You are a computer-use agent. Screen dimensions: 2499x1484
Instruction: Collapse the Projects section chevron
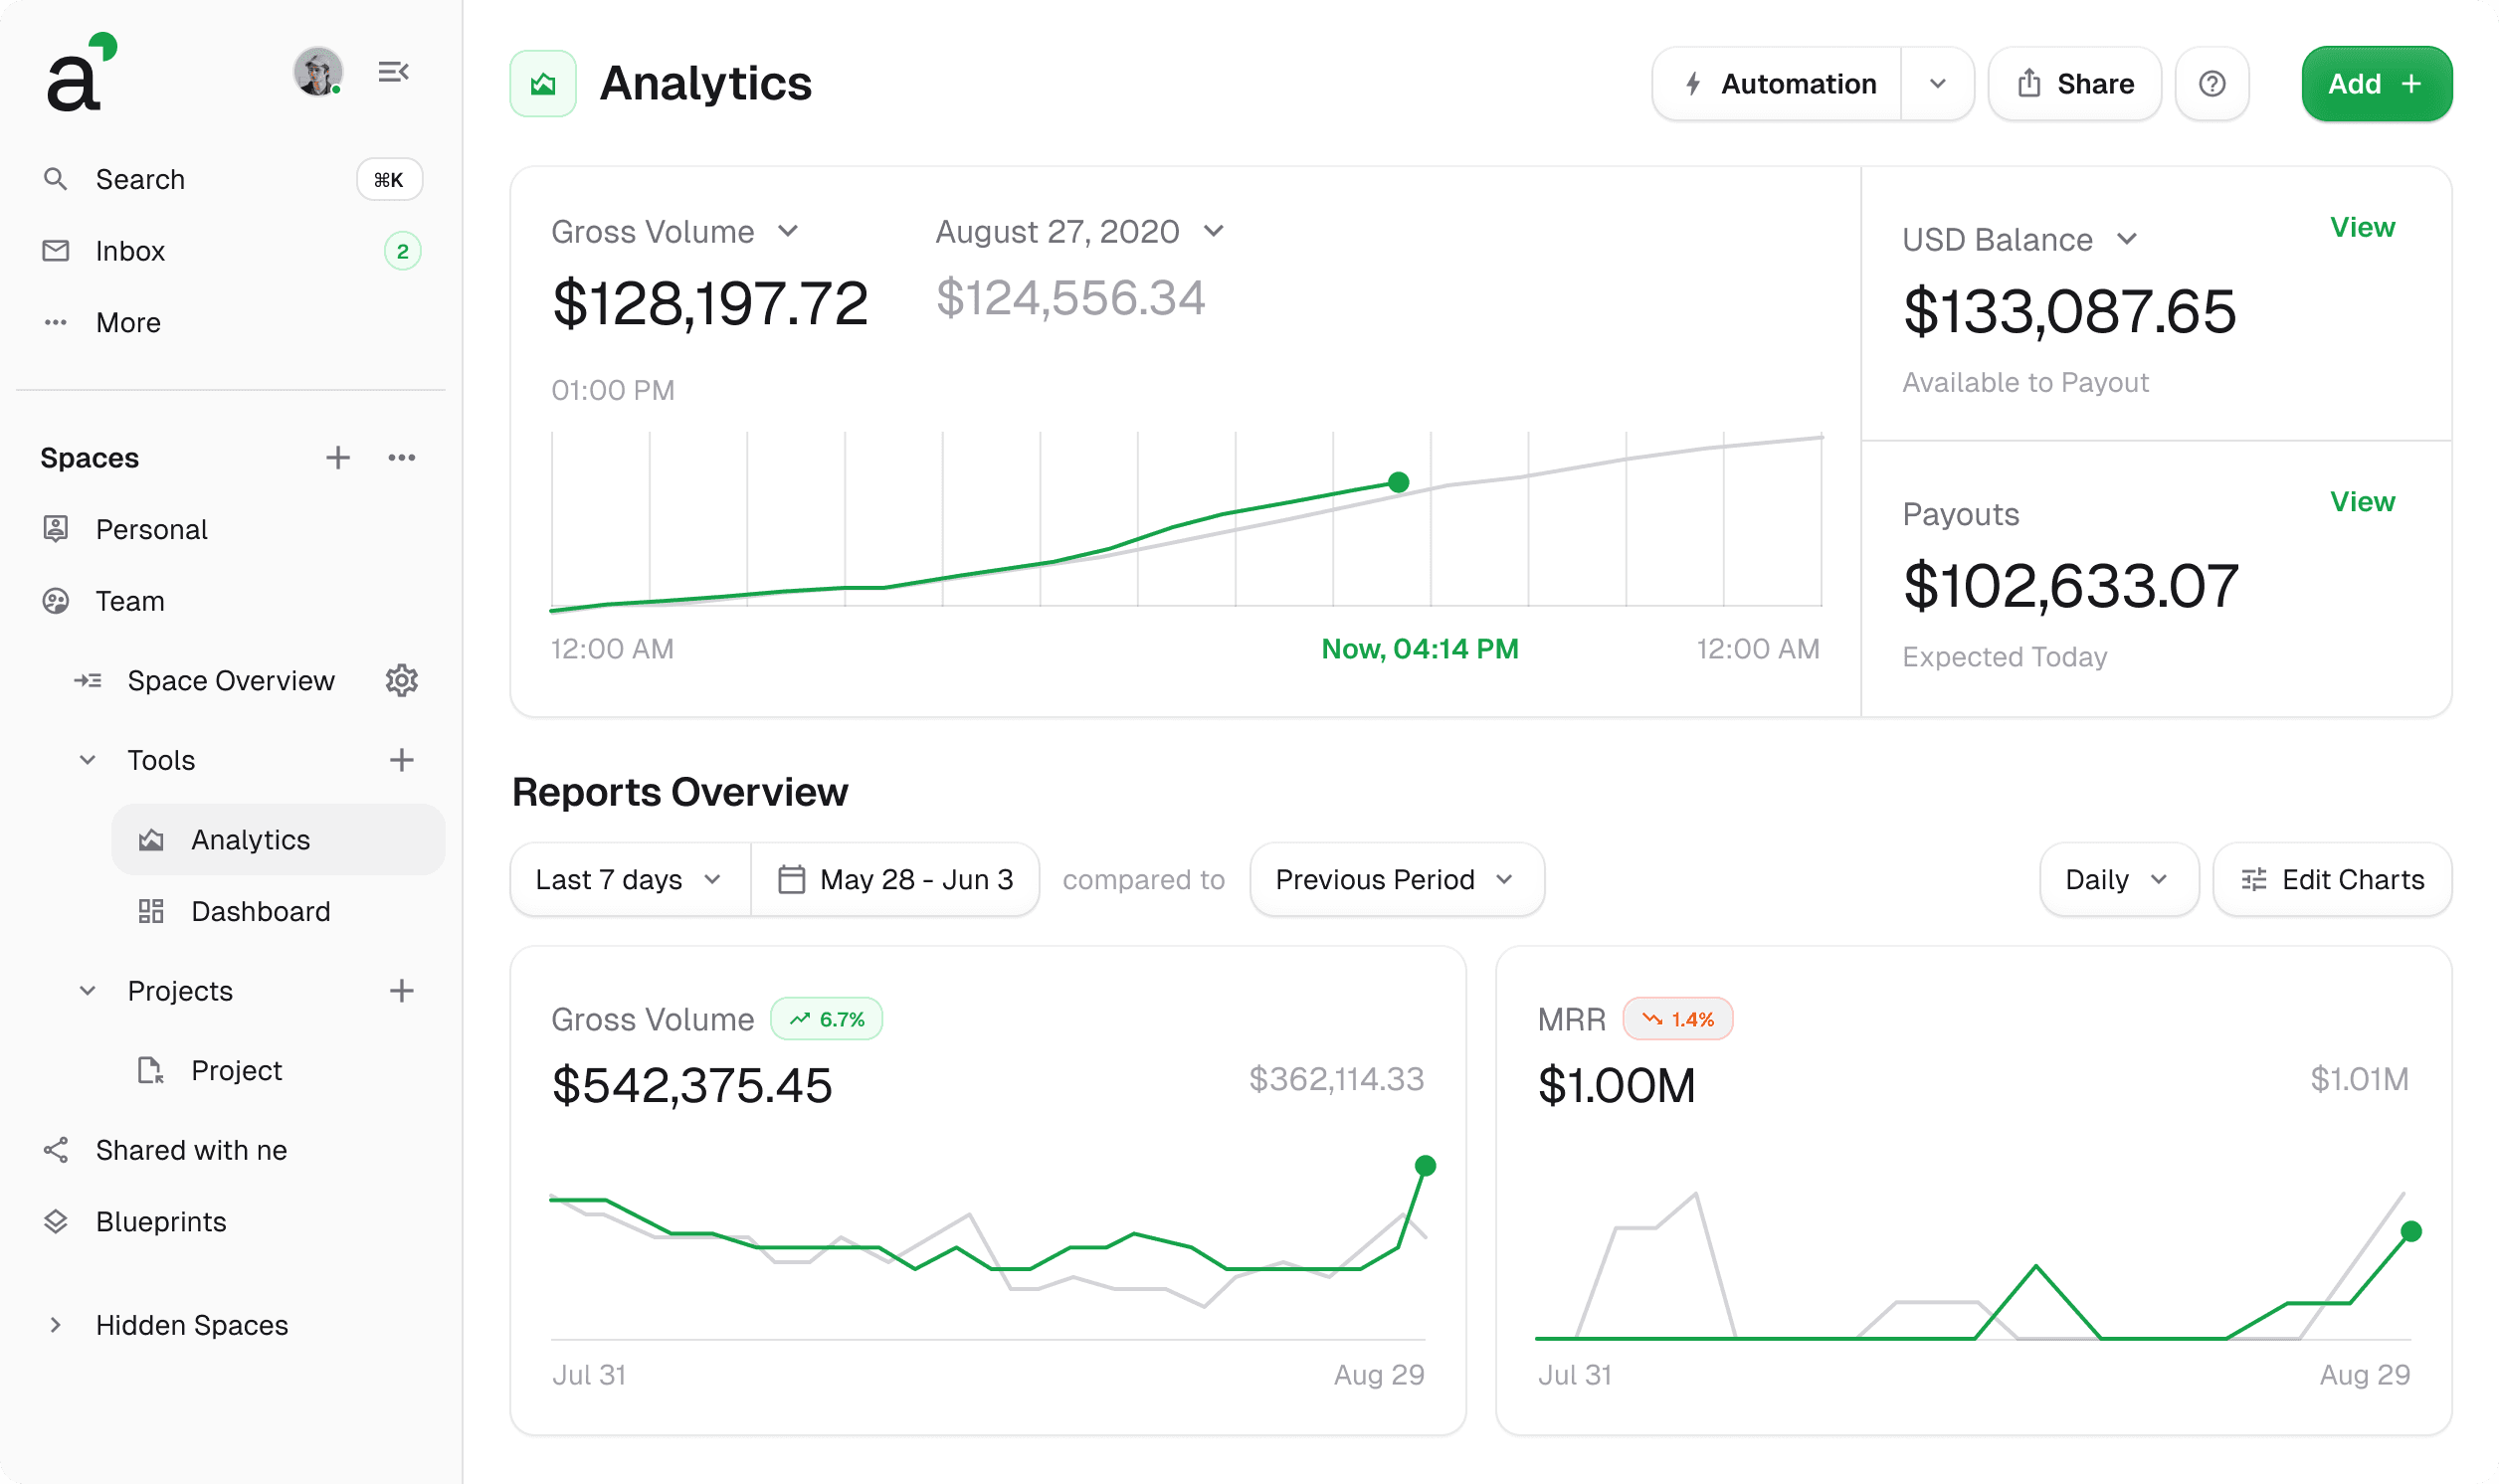pyautogui.click(x=88, y=991)
